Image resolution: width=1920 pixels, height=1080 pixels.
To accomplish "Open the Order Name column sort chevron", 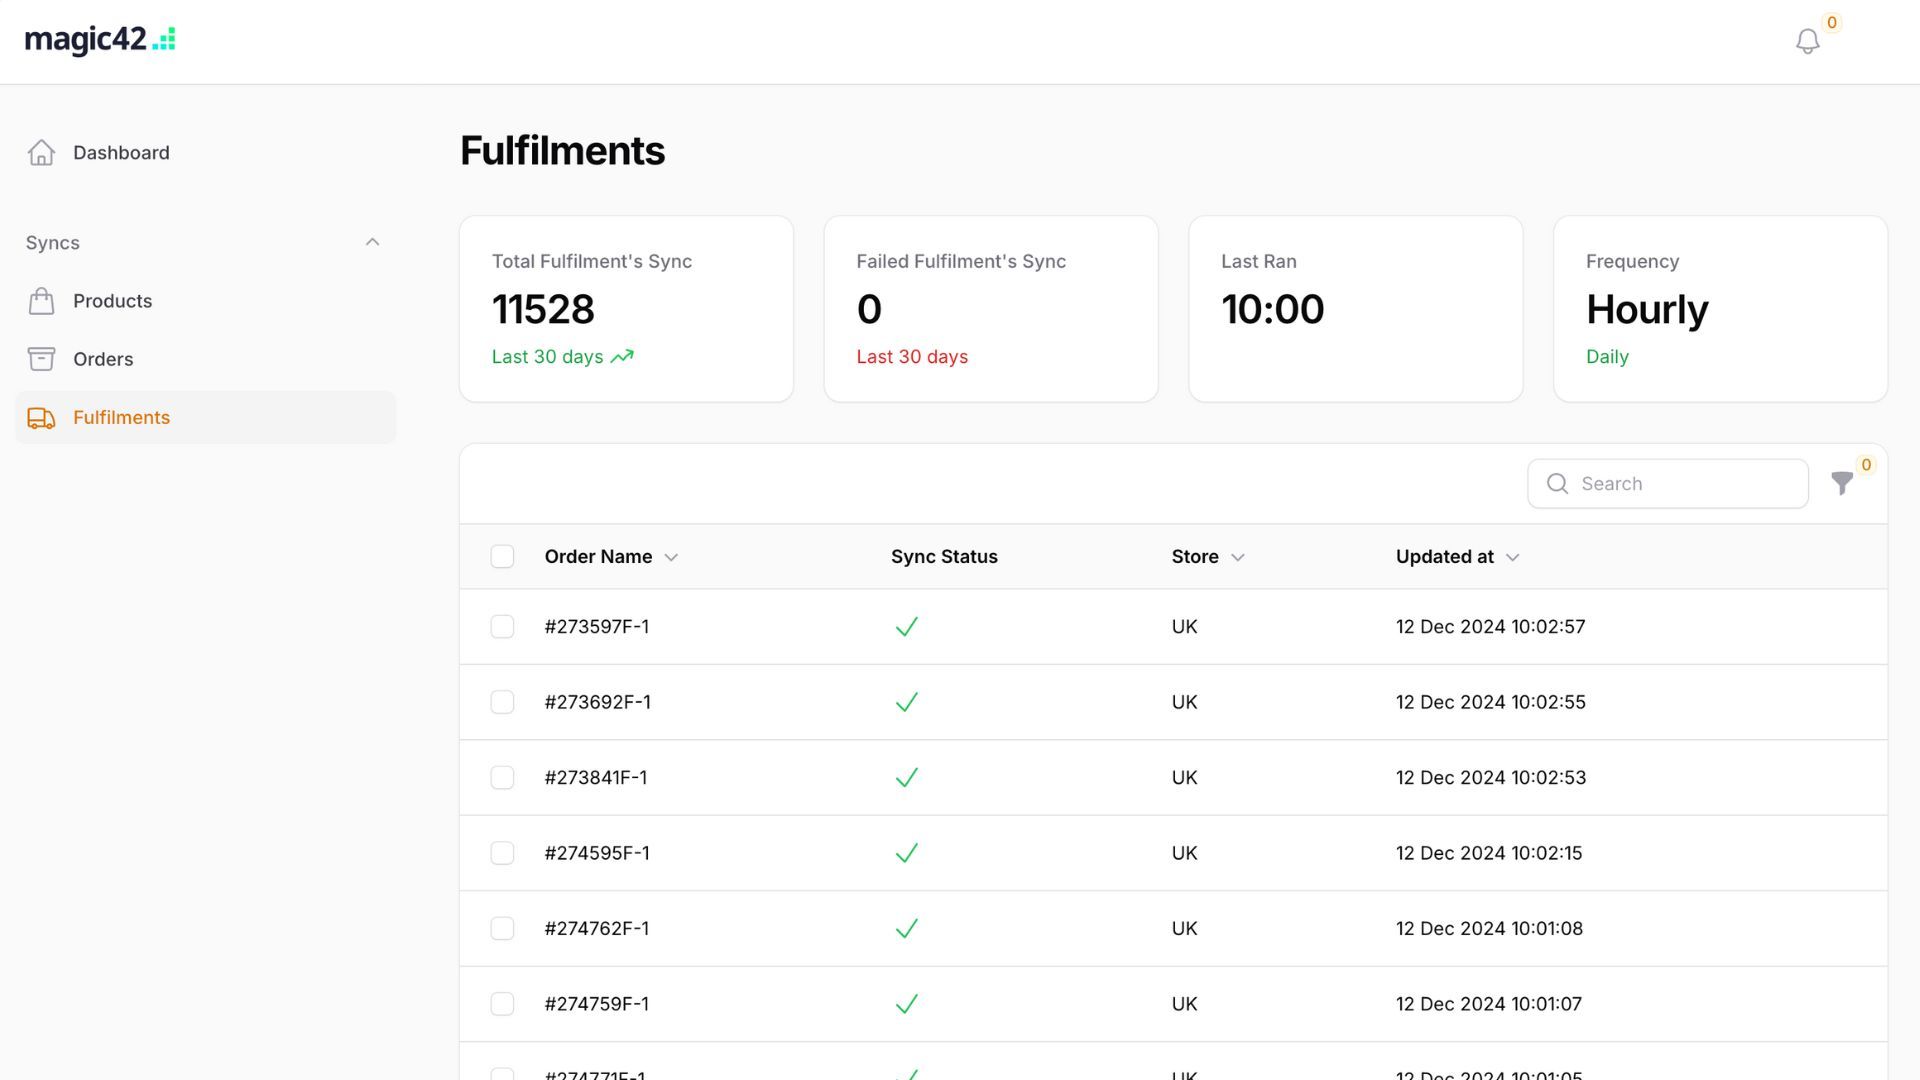I will pos(671,558).
